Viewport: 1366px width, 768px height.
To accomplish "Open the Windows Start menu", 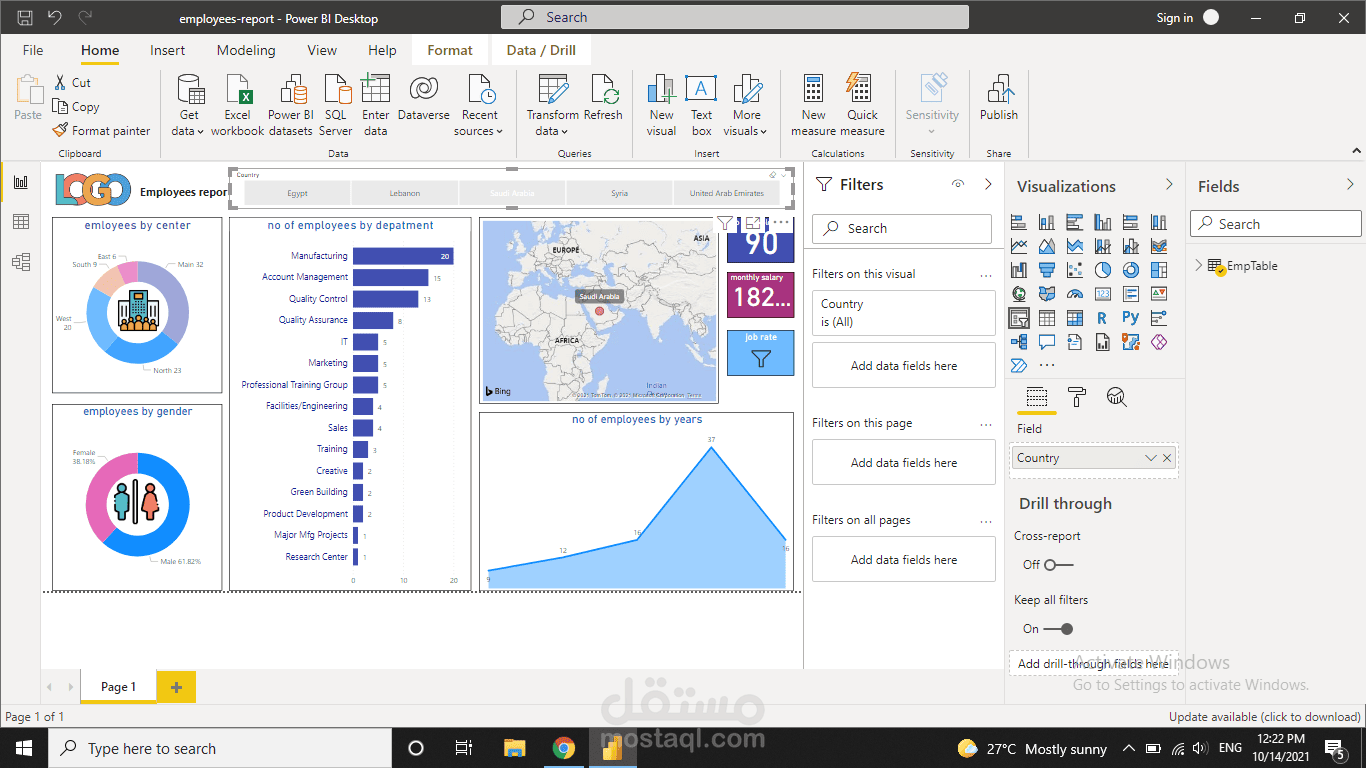I will tap(23, 748).
